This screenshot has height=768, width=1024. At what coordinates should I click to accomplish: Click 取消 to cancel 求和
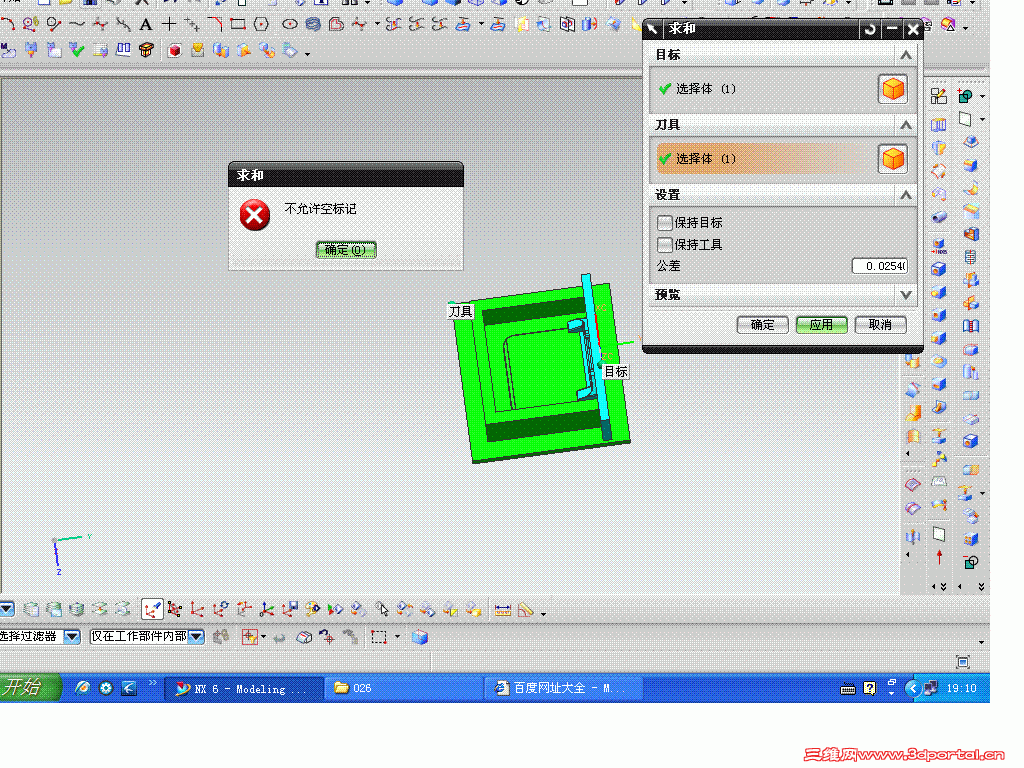tap(880, 325)
